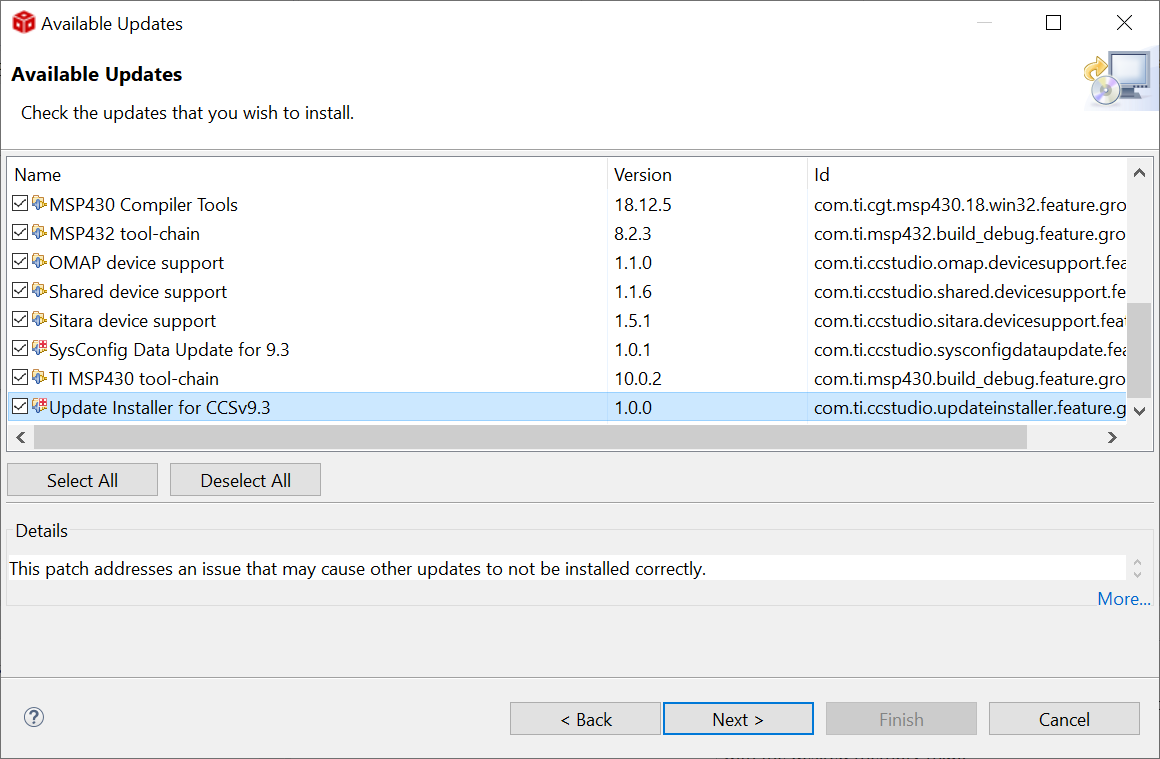Proceed with the Next button
1160x759 pixels.
[738, 719]
